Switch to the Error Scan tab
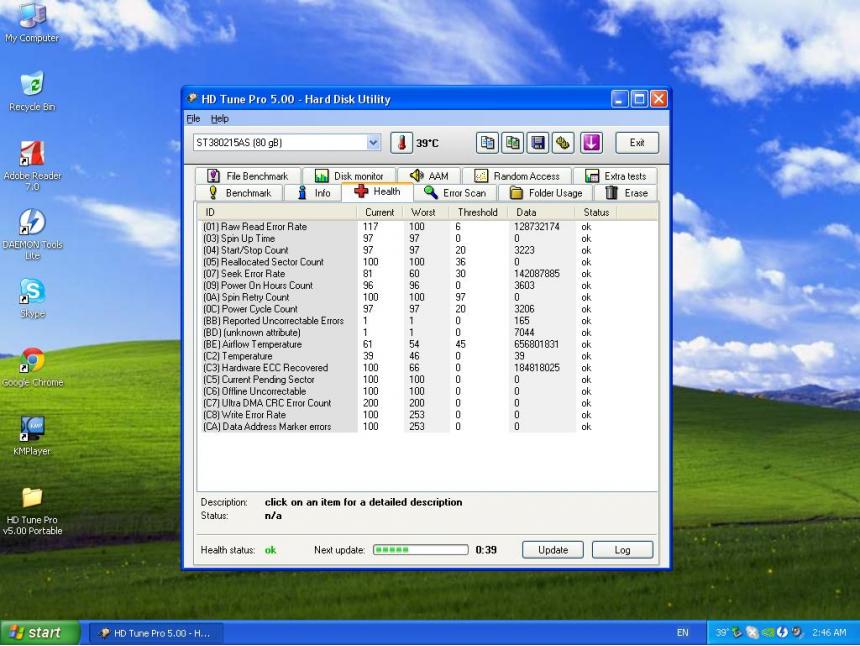The image size is (860, 646). coord(455,193)
